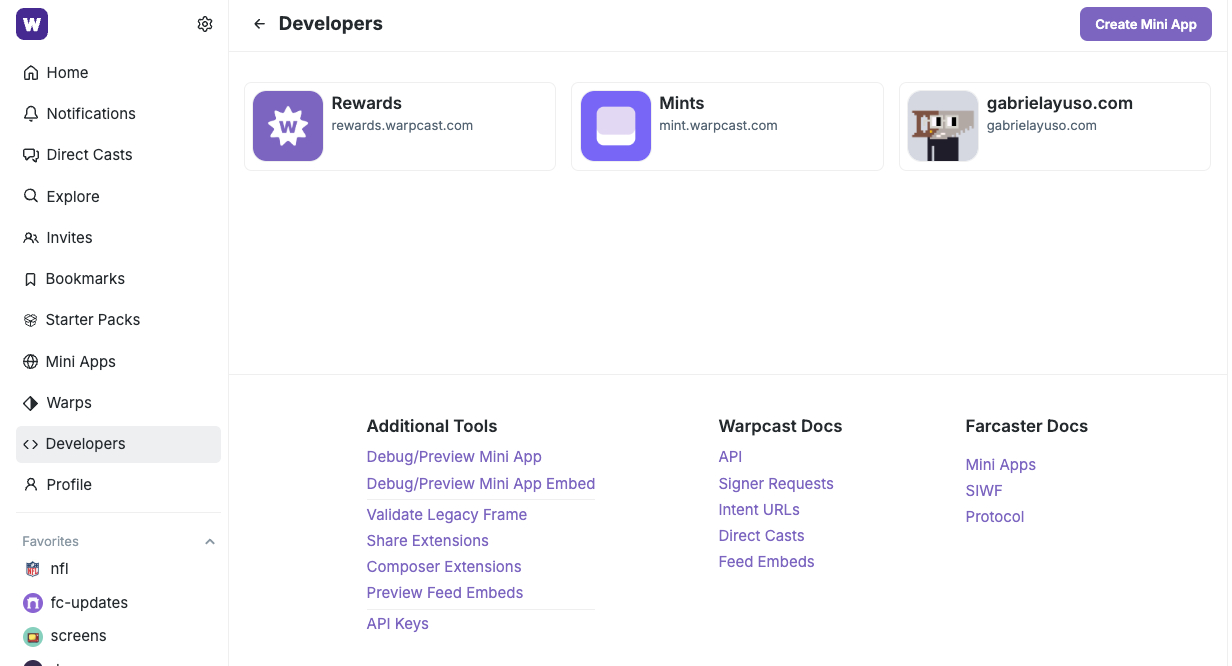Collapse the Favorites section chevron
The image size is (1232, 666).
[210, 541]
